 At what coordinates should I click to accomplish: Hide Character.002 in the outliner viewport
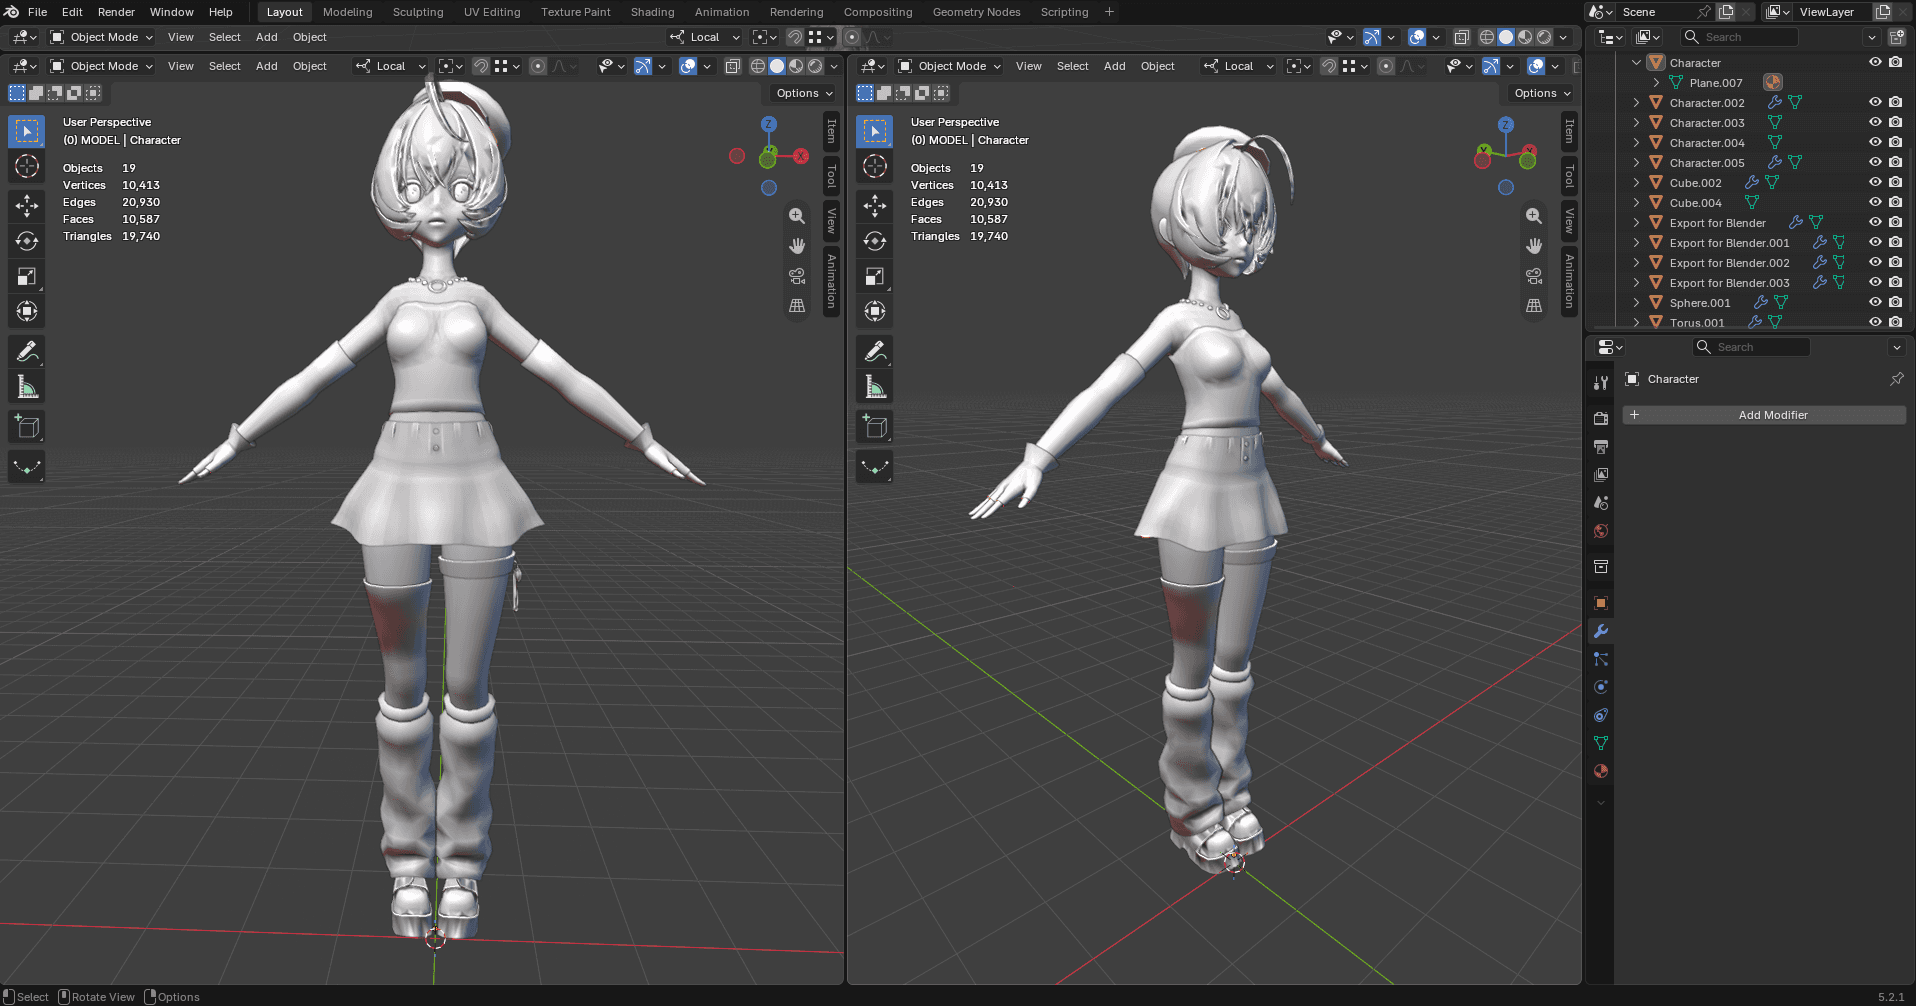pyautogui.click(x=1875, y=102)
